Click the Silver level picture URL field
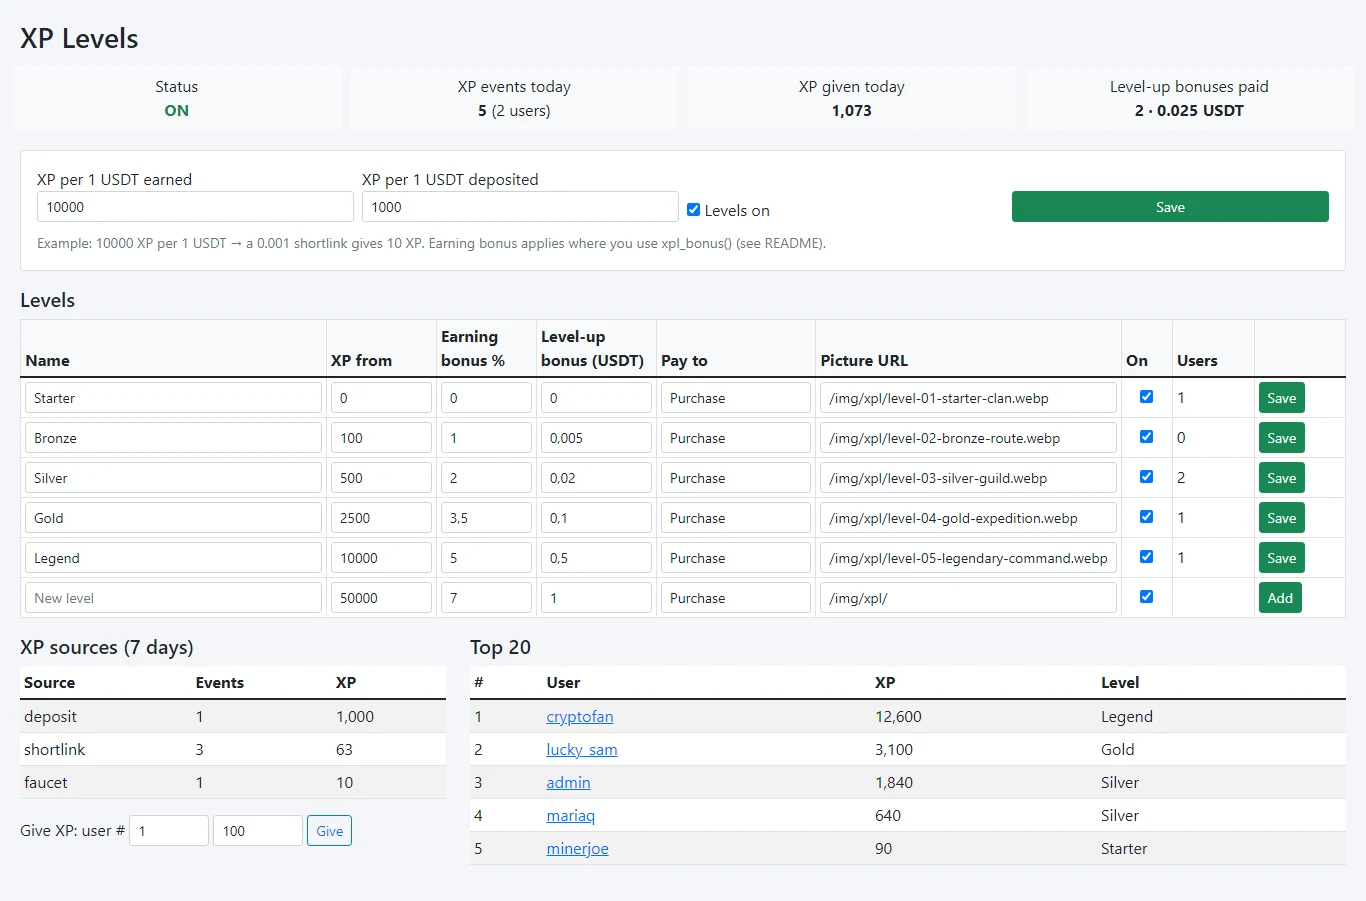The height and width of the screenshot is (901, 1366). [x=968, y=478]
